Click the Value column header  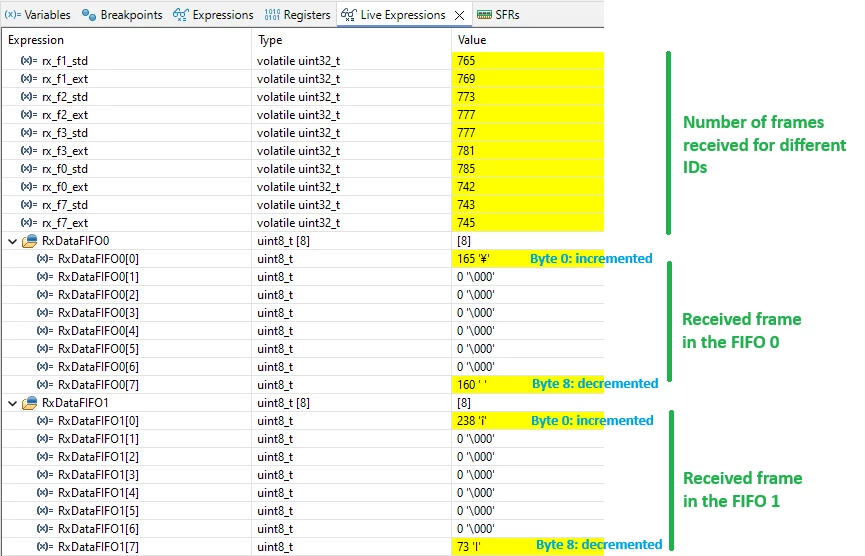[x=472, y=40]
